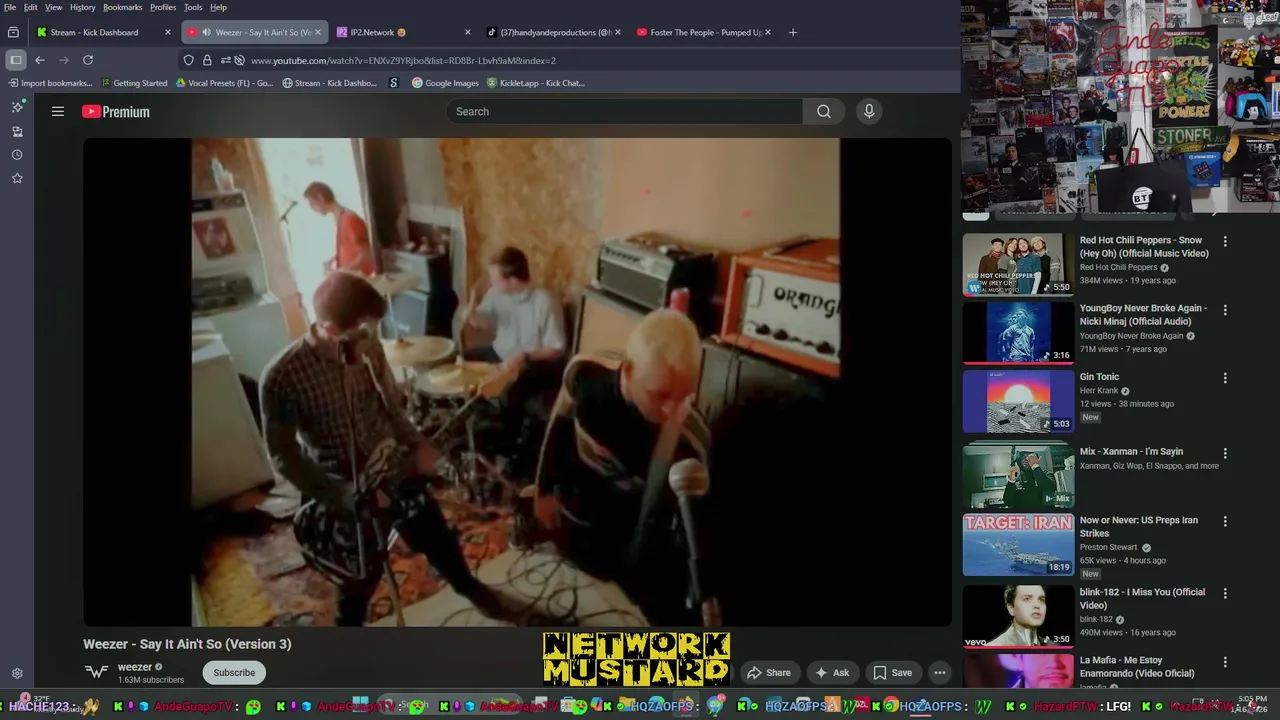Click the Ask button
Viewport: 1280px width, 720px height.
[x=832, y=673]
